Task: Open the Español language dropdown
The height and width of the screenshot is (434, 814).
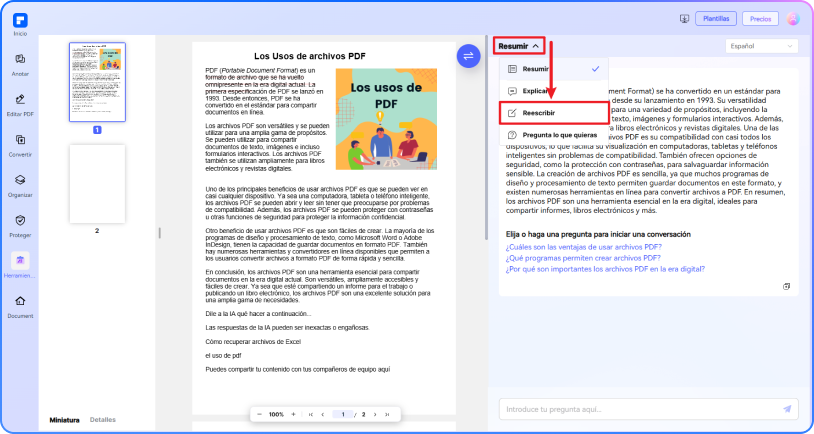Action: point(762,46)
